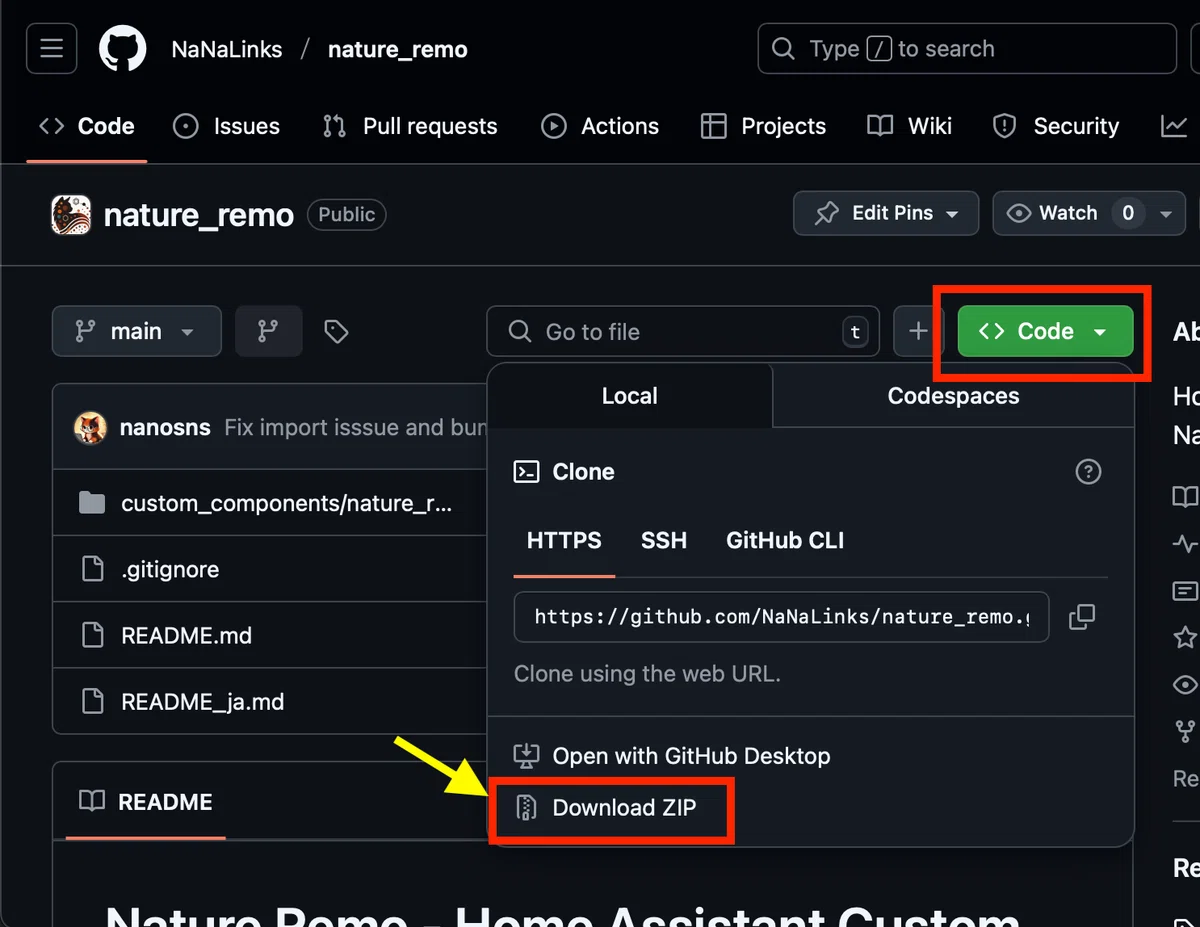
Task: Select the GitHub CLI clone option
Action: point(785,541)
